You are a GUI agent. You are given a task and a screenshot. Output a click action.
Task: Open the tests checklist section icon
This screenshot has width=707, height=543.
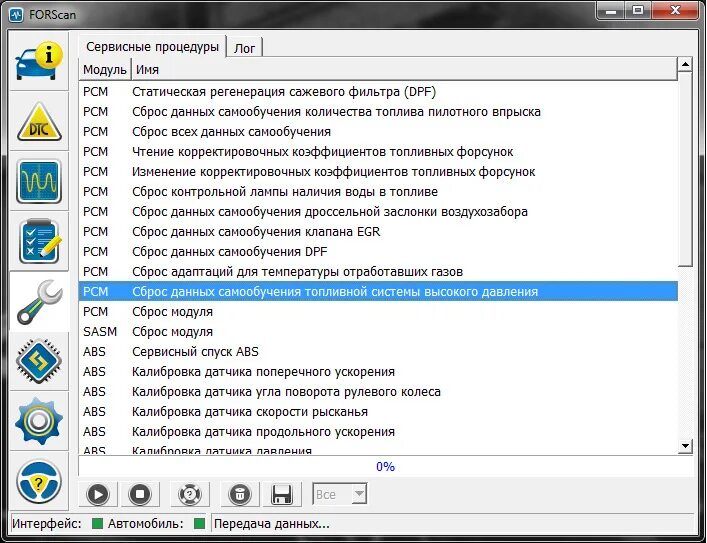point(39,241)
